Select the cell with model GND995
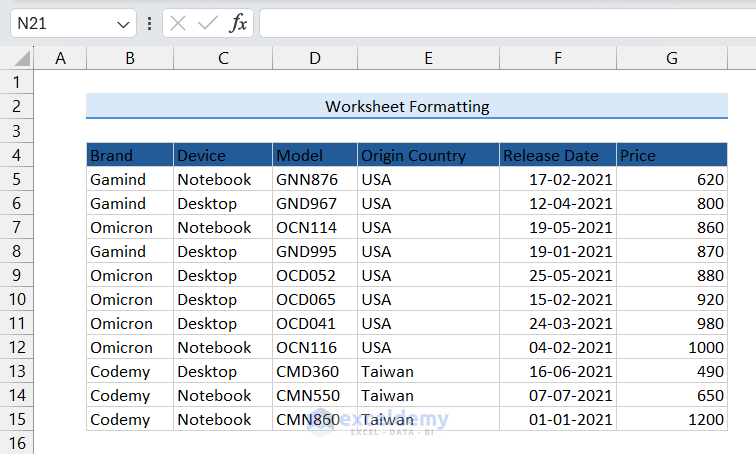This screenshot has width=756, height=454. pos(315,251)
